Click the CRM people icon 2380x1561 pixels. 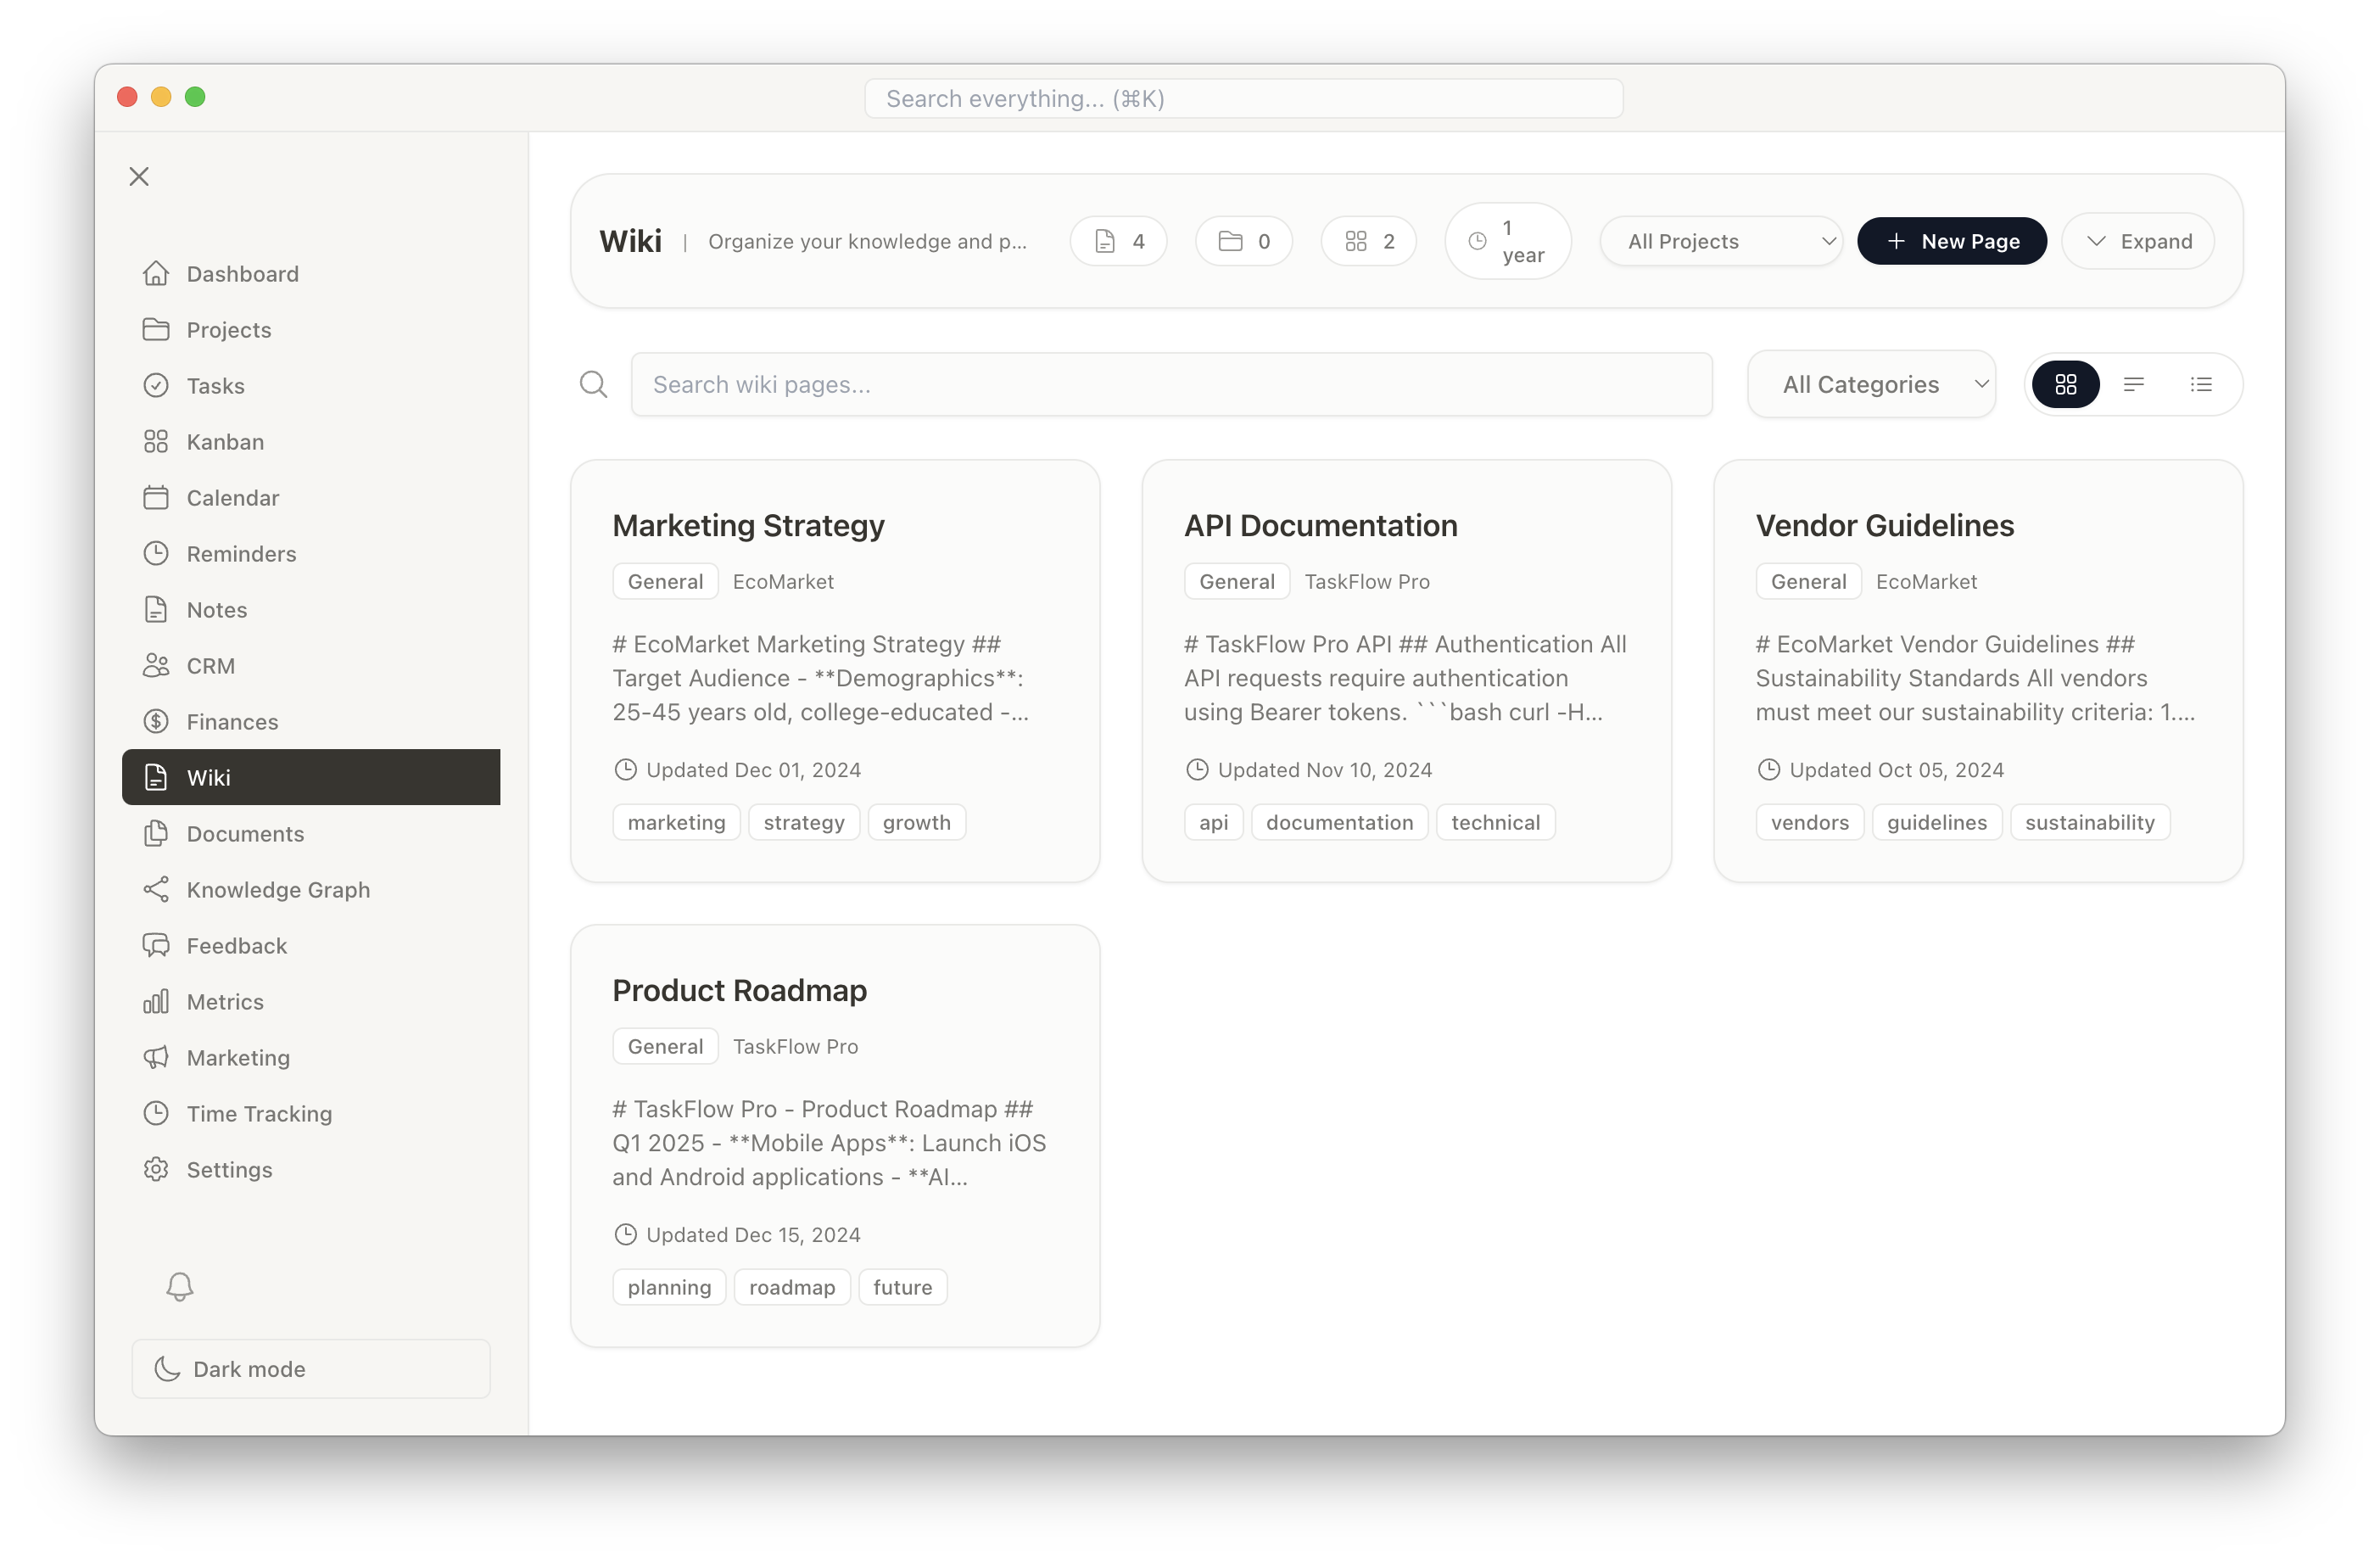tap(156, 665)
